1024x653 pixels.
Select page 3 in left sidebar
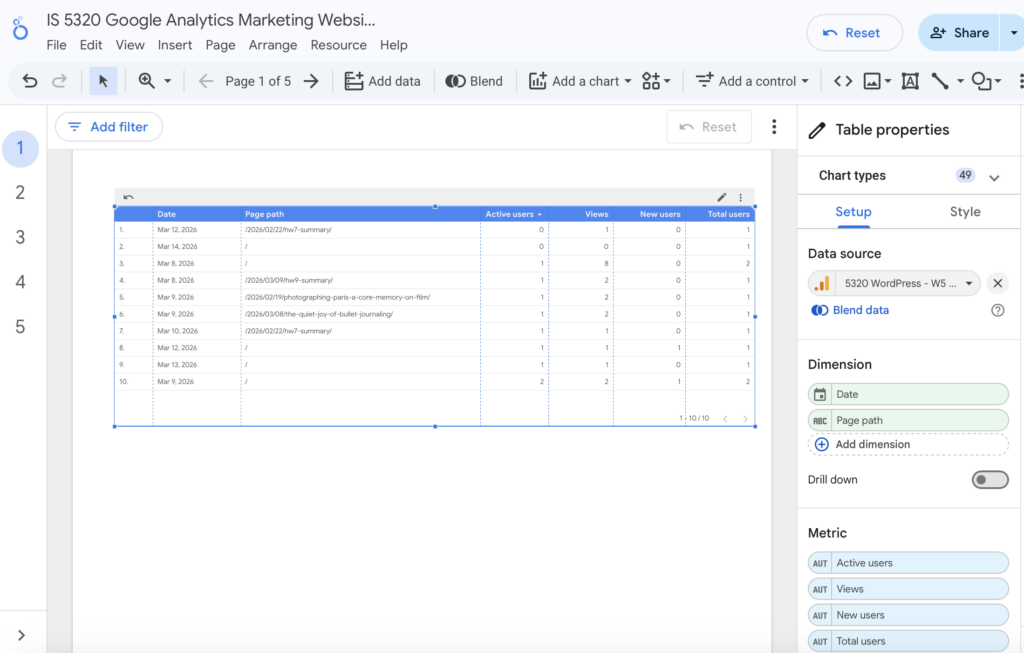pos(20,237)
